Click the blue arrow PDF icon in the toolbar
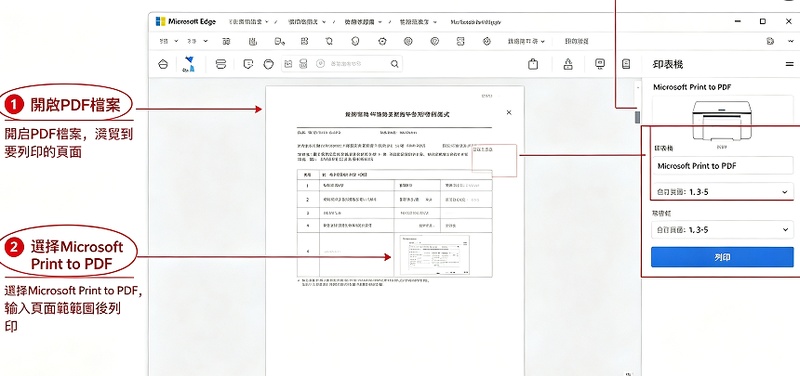800x376 pixels. tap(189, 64)
